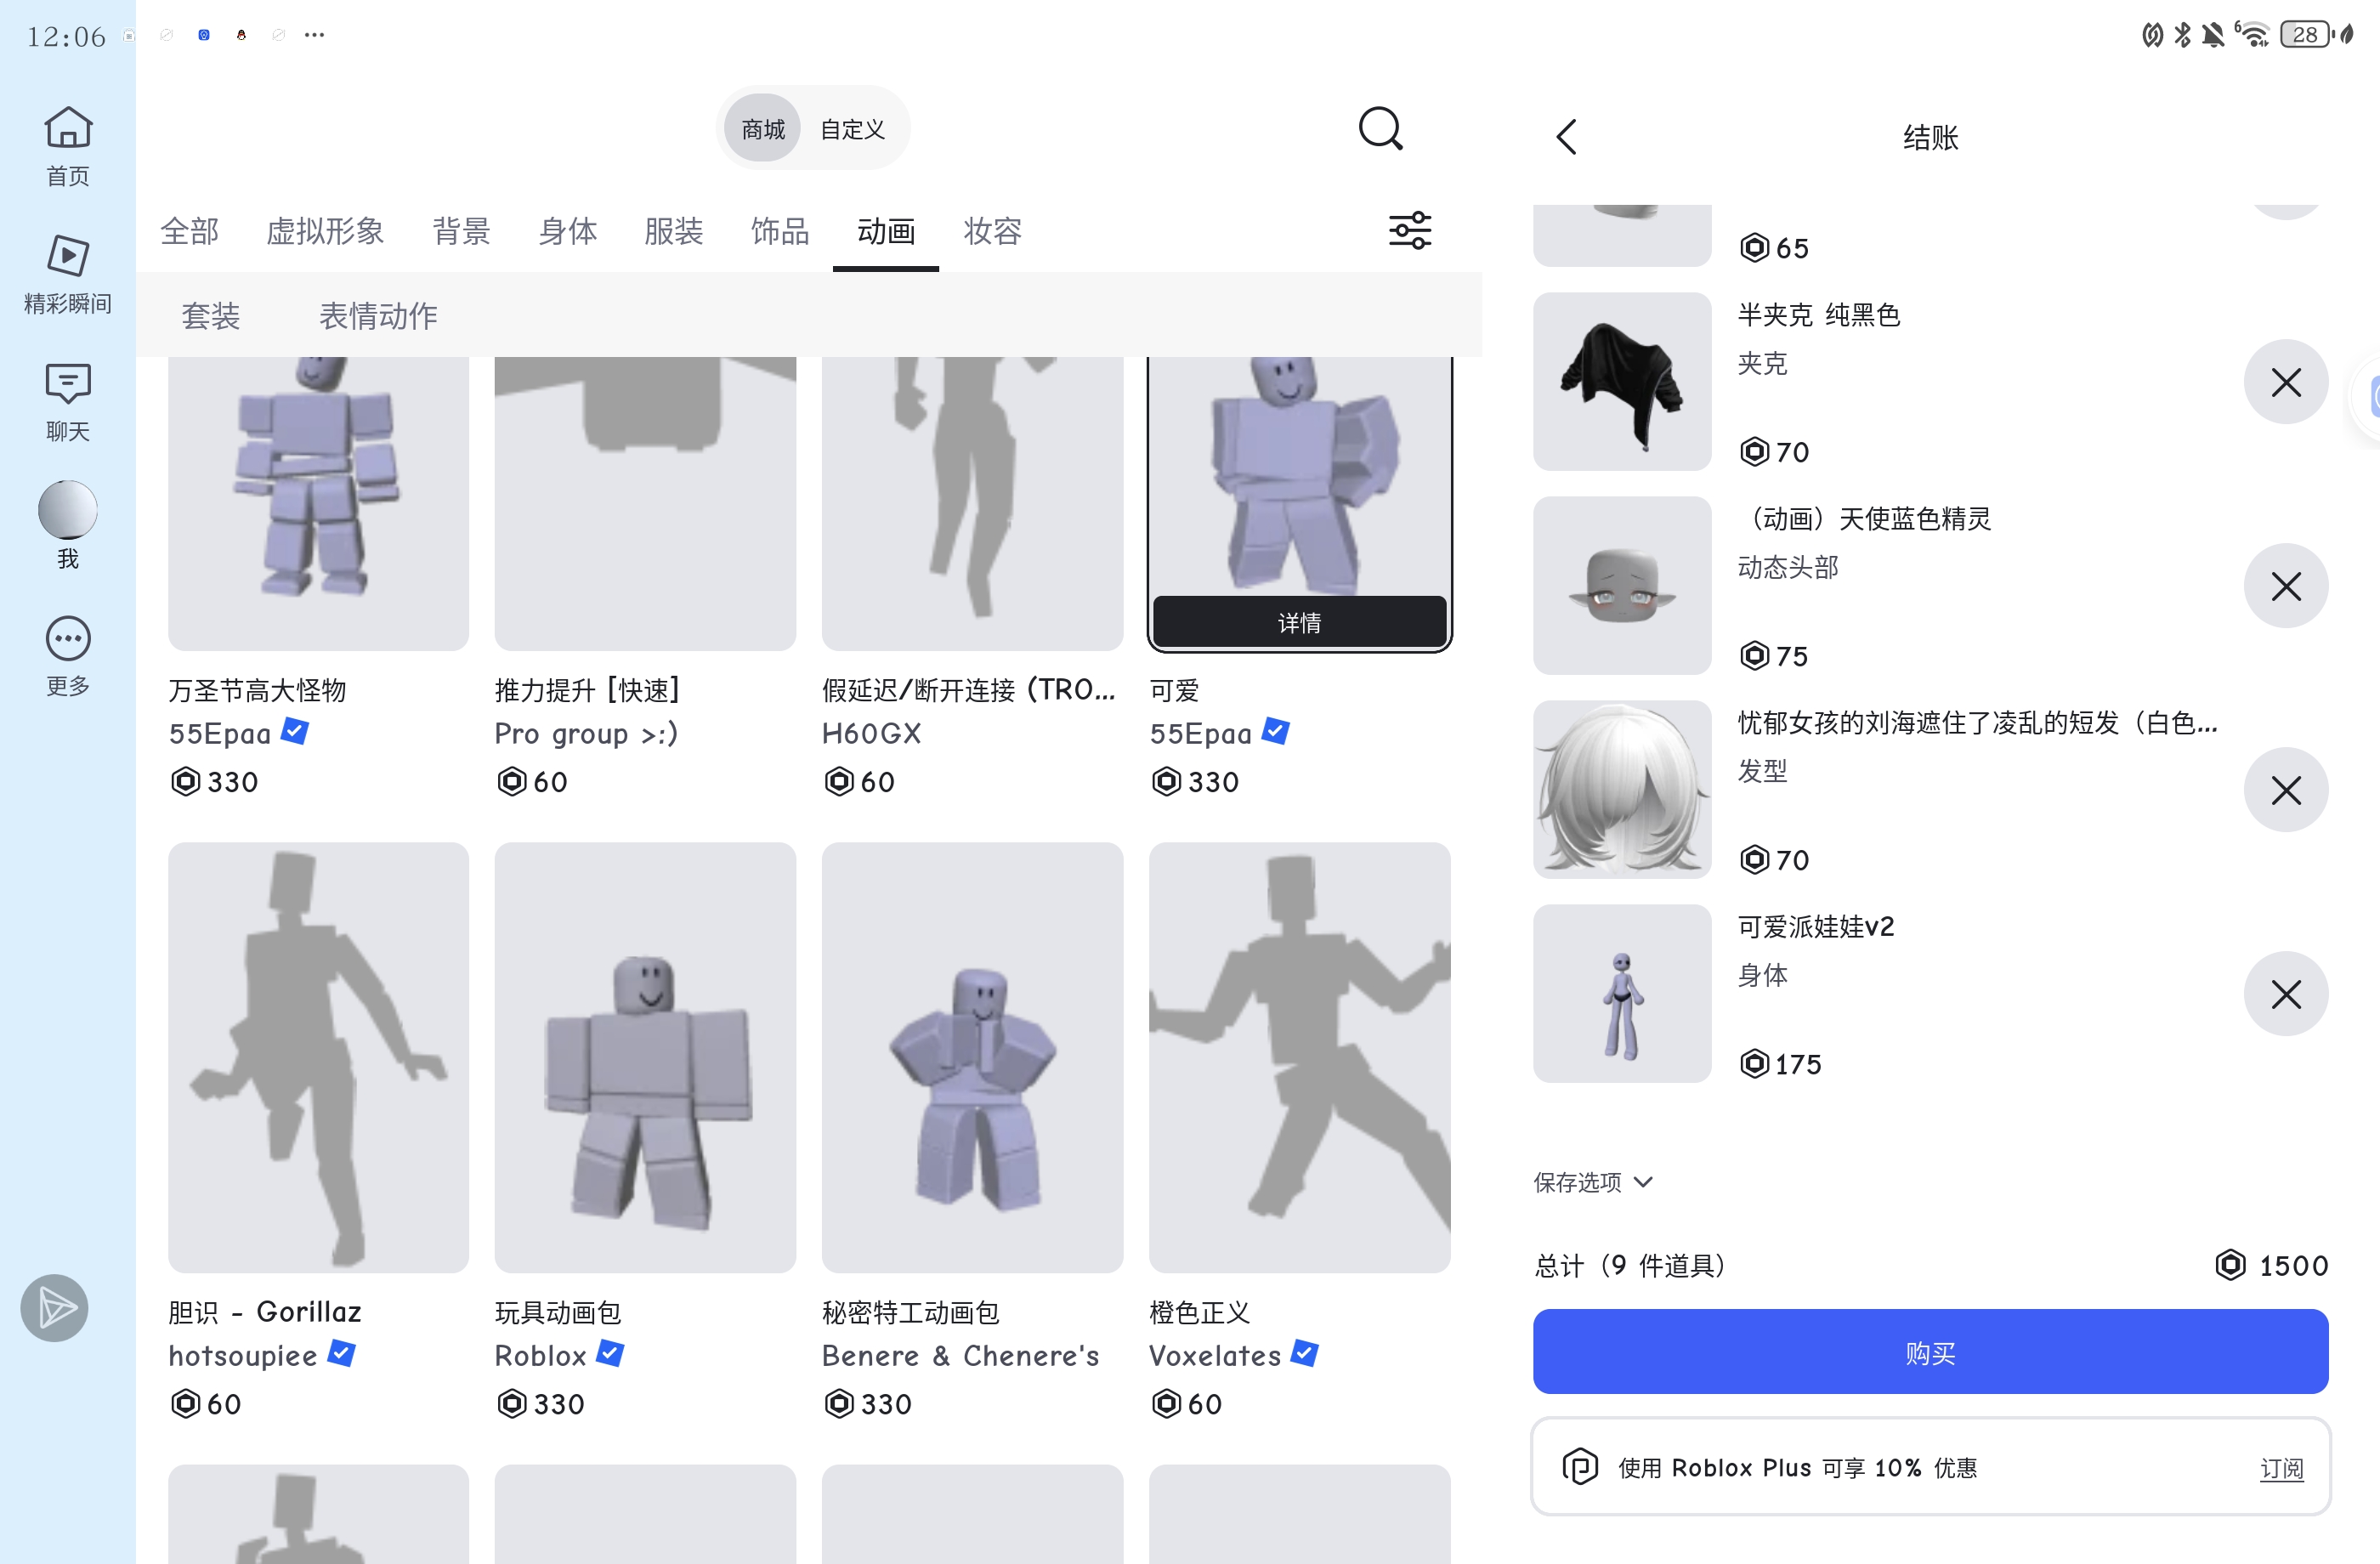
Task: Click creator name hotsoupiee
Action: pyautogui.click(x=243, y=1355)
